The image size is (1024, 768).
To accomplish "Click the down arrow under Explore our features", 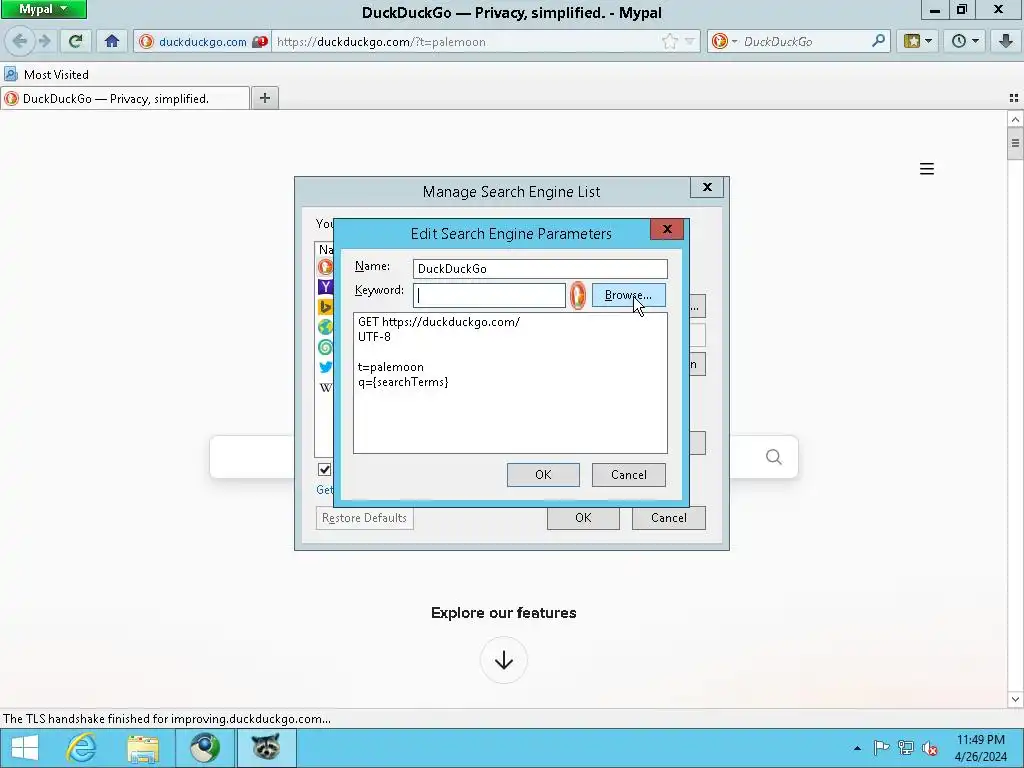I will pos(504,660).
